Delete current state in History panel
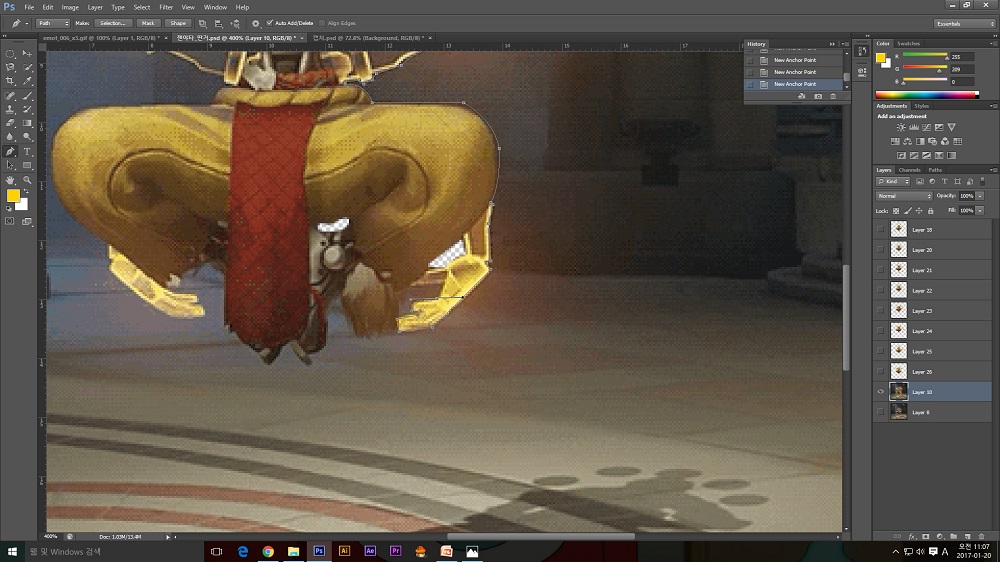The width and height of the screenshot is (1000, 562). [x=833, y=96]
